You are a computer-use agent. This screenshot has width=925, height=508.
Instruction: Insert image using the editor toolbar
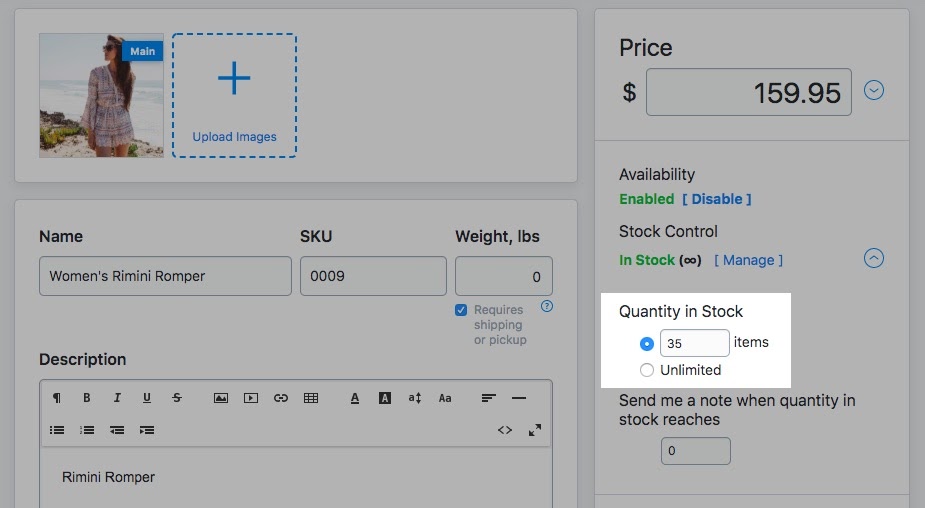click(x=221, y=398)
